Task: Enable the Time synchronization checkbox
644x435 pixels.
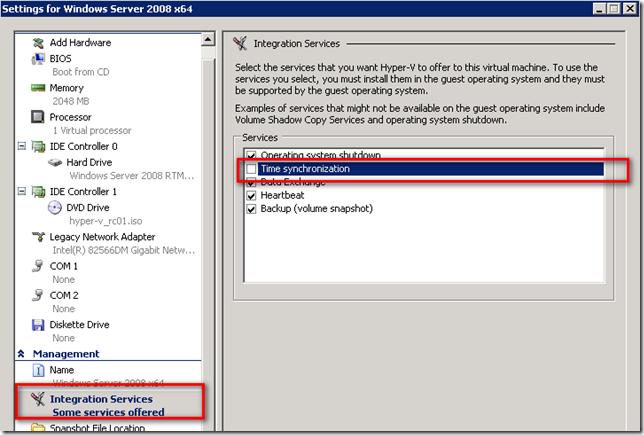Action: [x=251, y=169]
